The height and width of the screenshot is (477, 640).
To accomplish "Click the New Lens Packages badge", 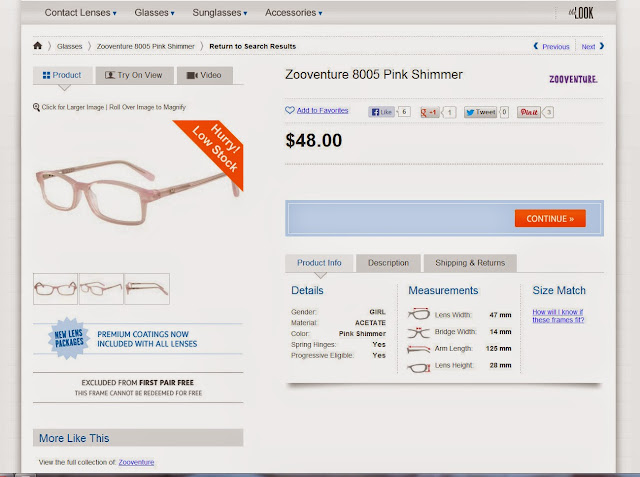I will click(x=69, y=338).
